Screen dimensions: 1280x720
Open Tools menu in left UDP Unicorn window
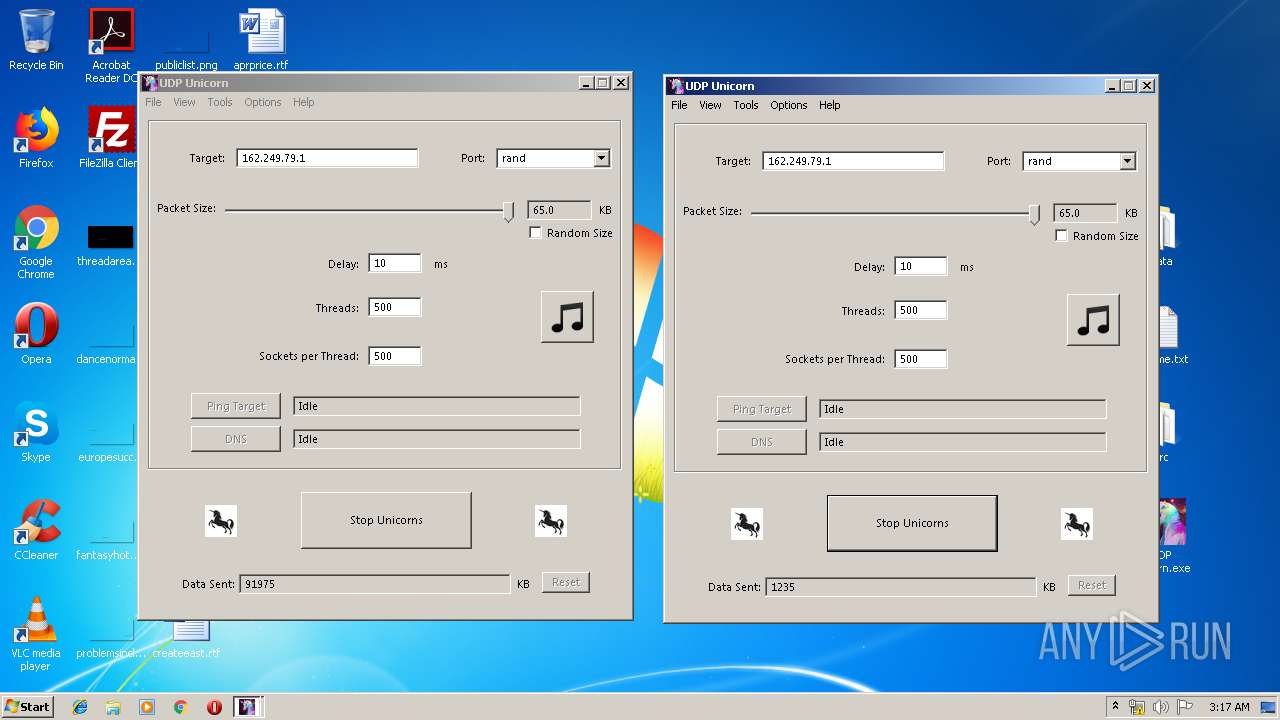click(220, 102)
